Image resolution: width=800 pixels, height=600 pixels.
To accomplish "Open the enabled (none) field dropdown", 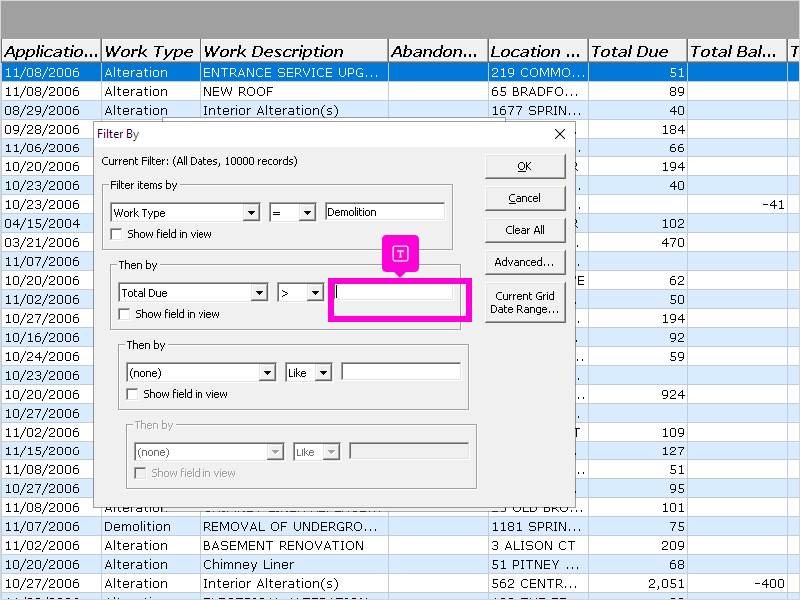I will [267, 372].
